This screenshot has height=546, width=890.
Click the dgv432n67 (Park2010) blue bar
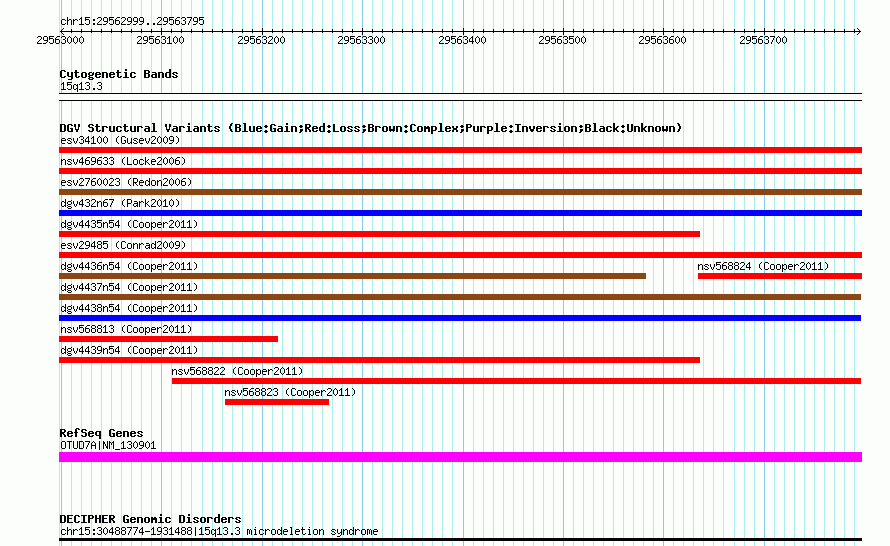[x=460, y=213]
